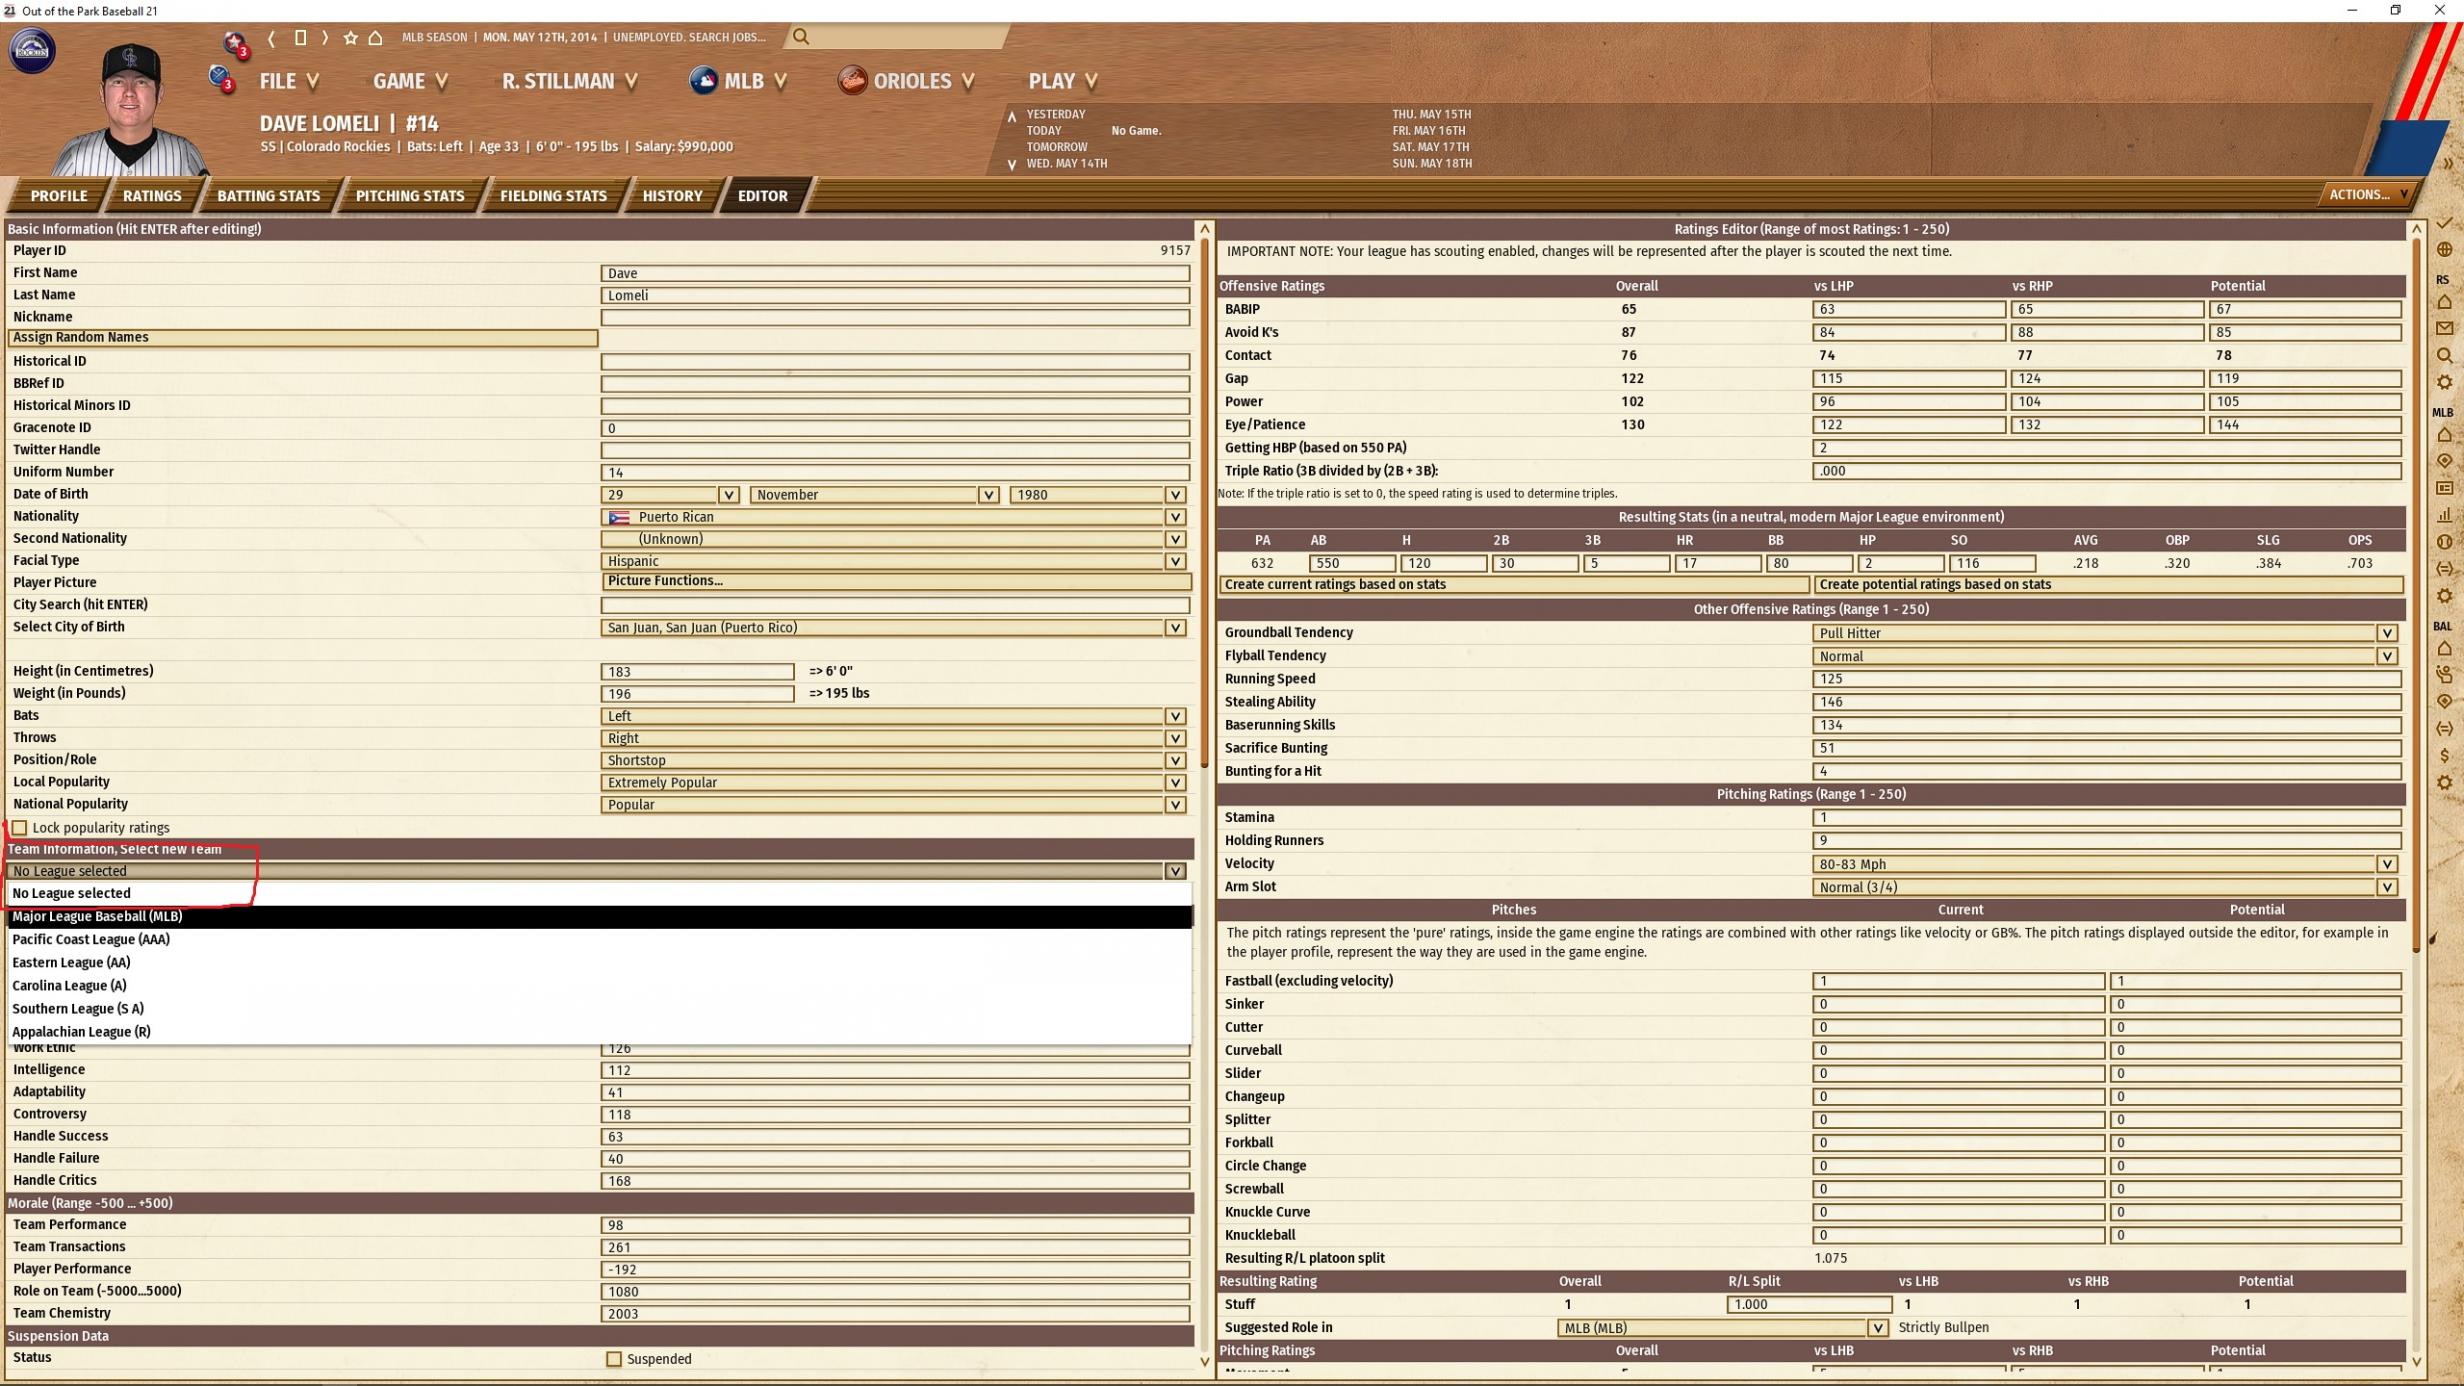
Task: Click the magnifier icon in search bar
Action: pos(801,37)
